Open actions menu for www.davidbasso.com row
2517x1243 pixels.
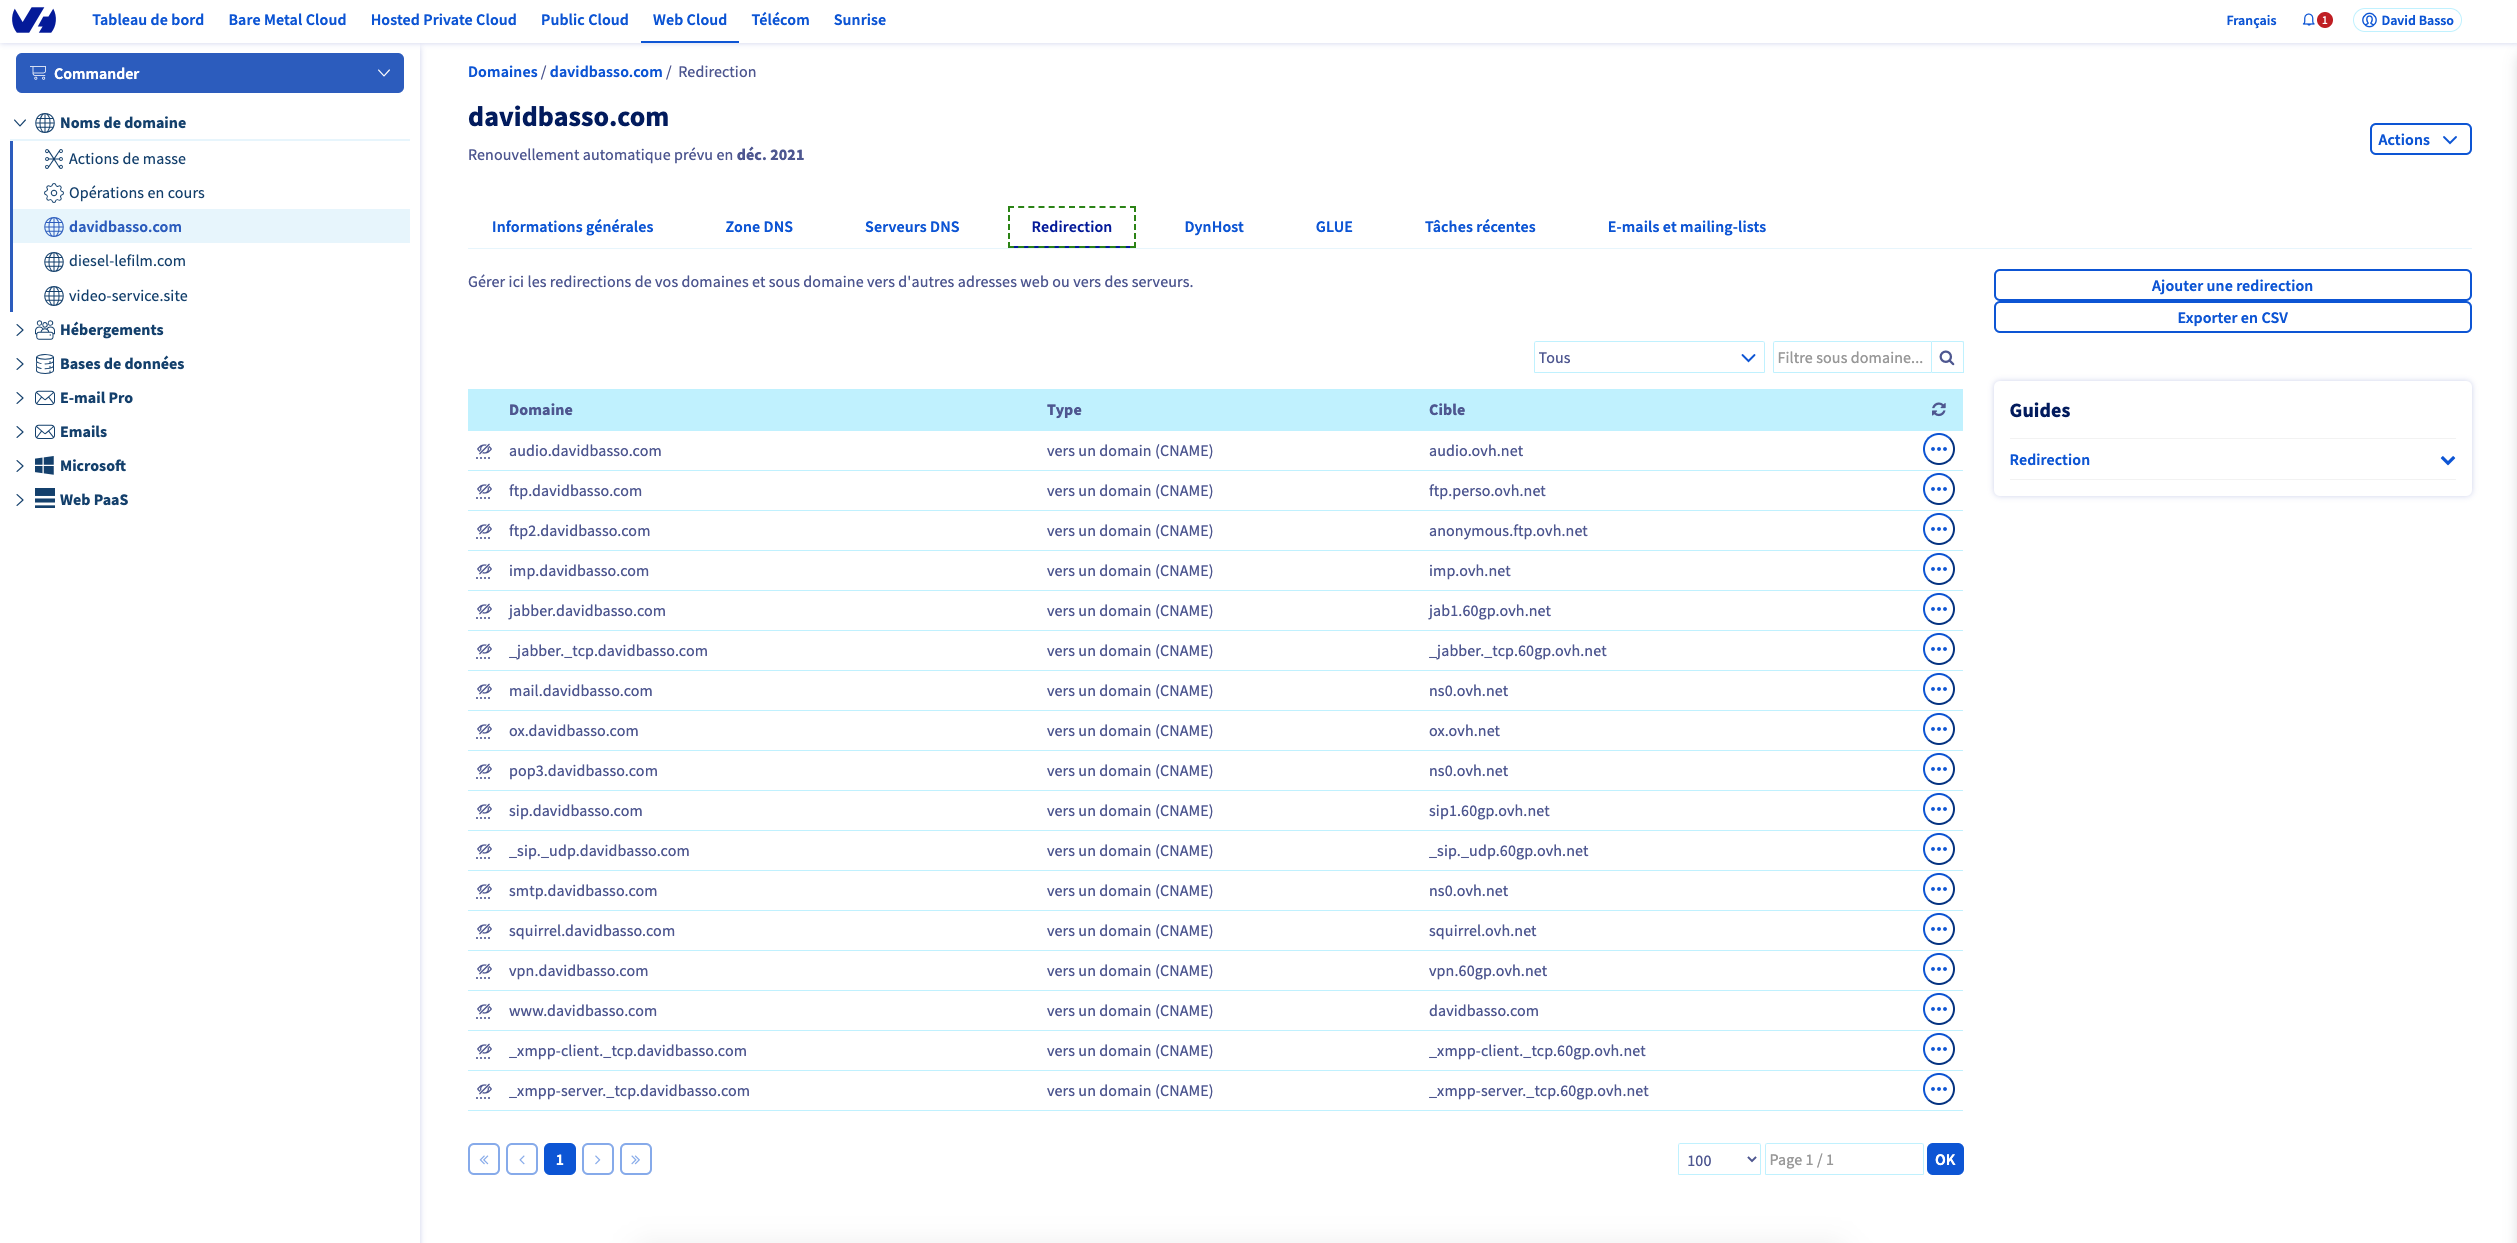1938,1010
